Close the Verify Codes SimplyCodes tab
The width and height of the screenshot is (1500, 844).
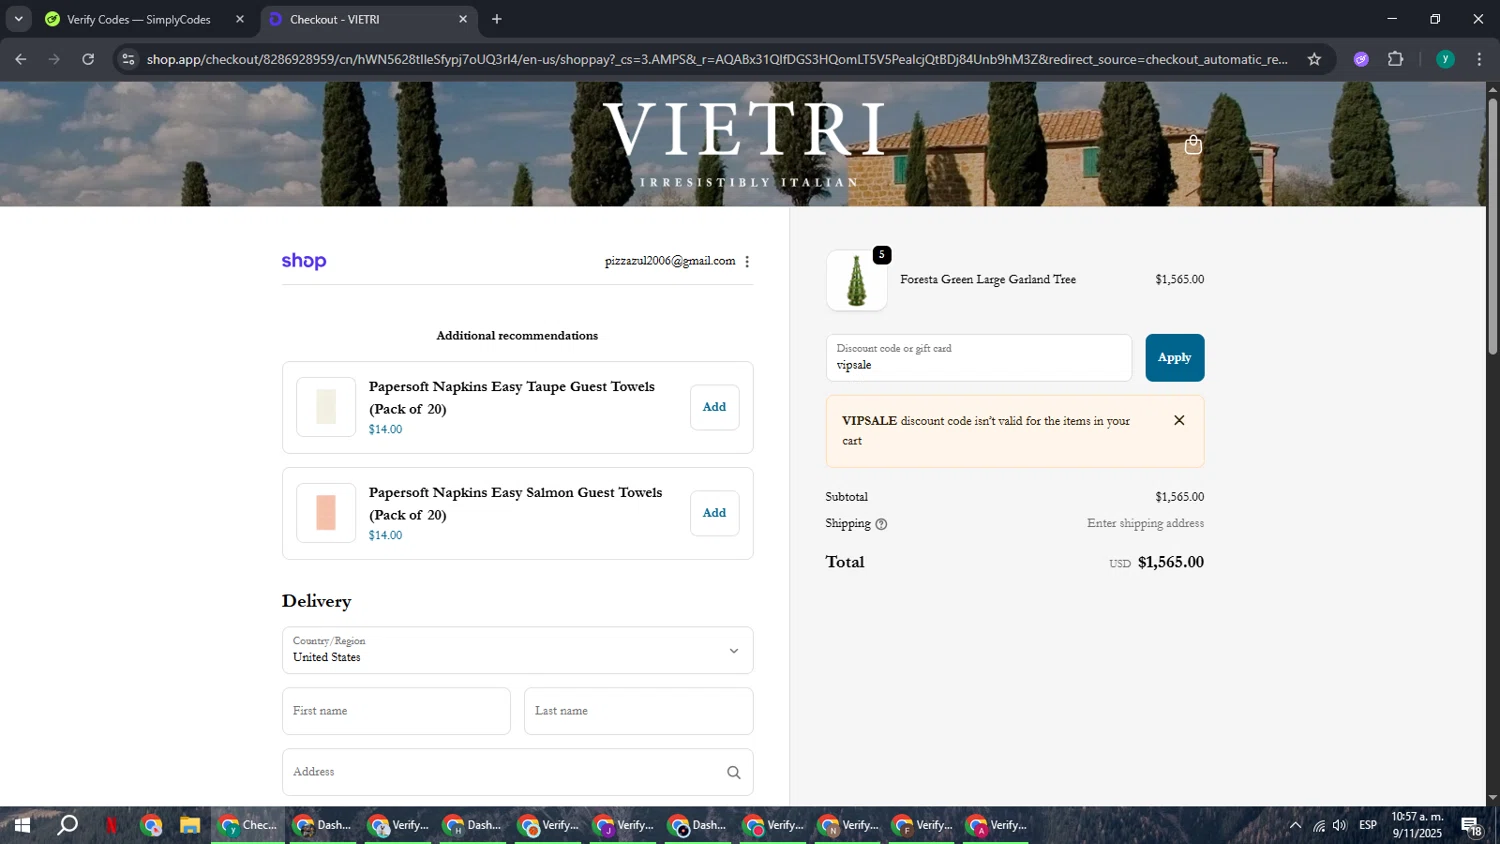pyautogui.click(x=239, y=19)
